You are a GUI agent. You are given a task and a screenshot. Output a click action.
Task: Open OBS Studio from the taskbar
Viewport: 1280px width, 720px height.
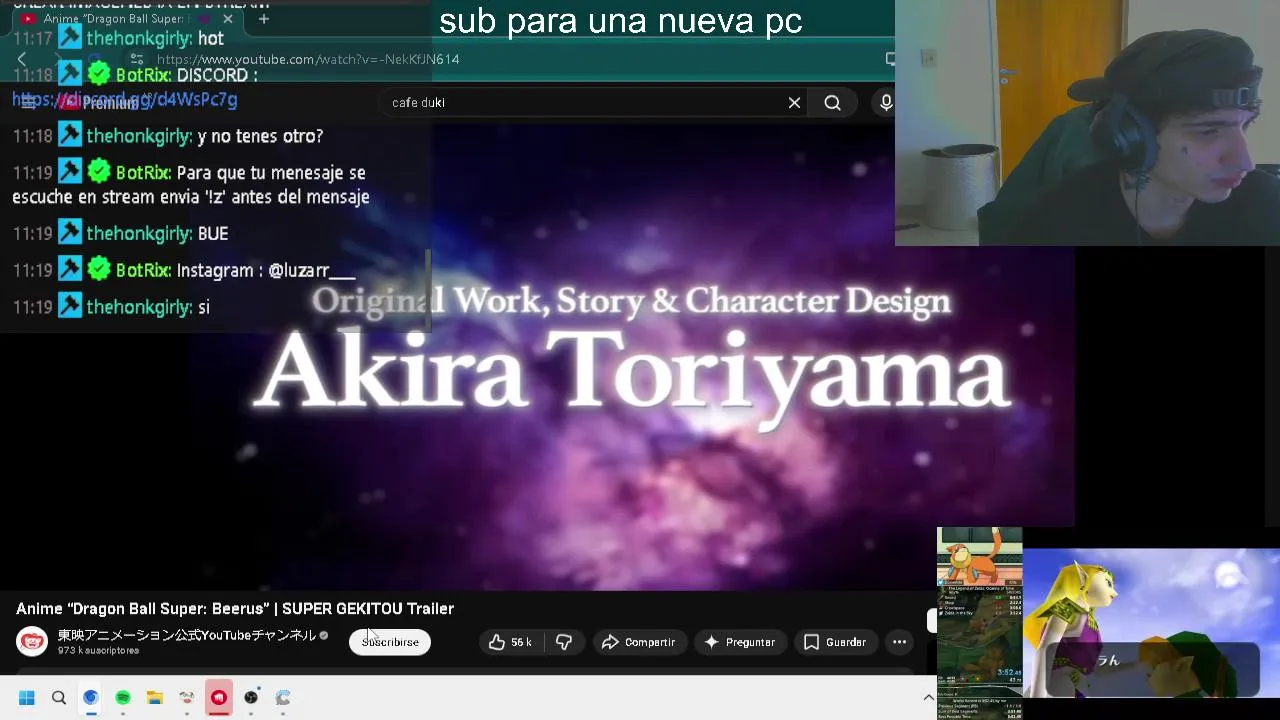tap(251, 698)
